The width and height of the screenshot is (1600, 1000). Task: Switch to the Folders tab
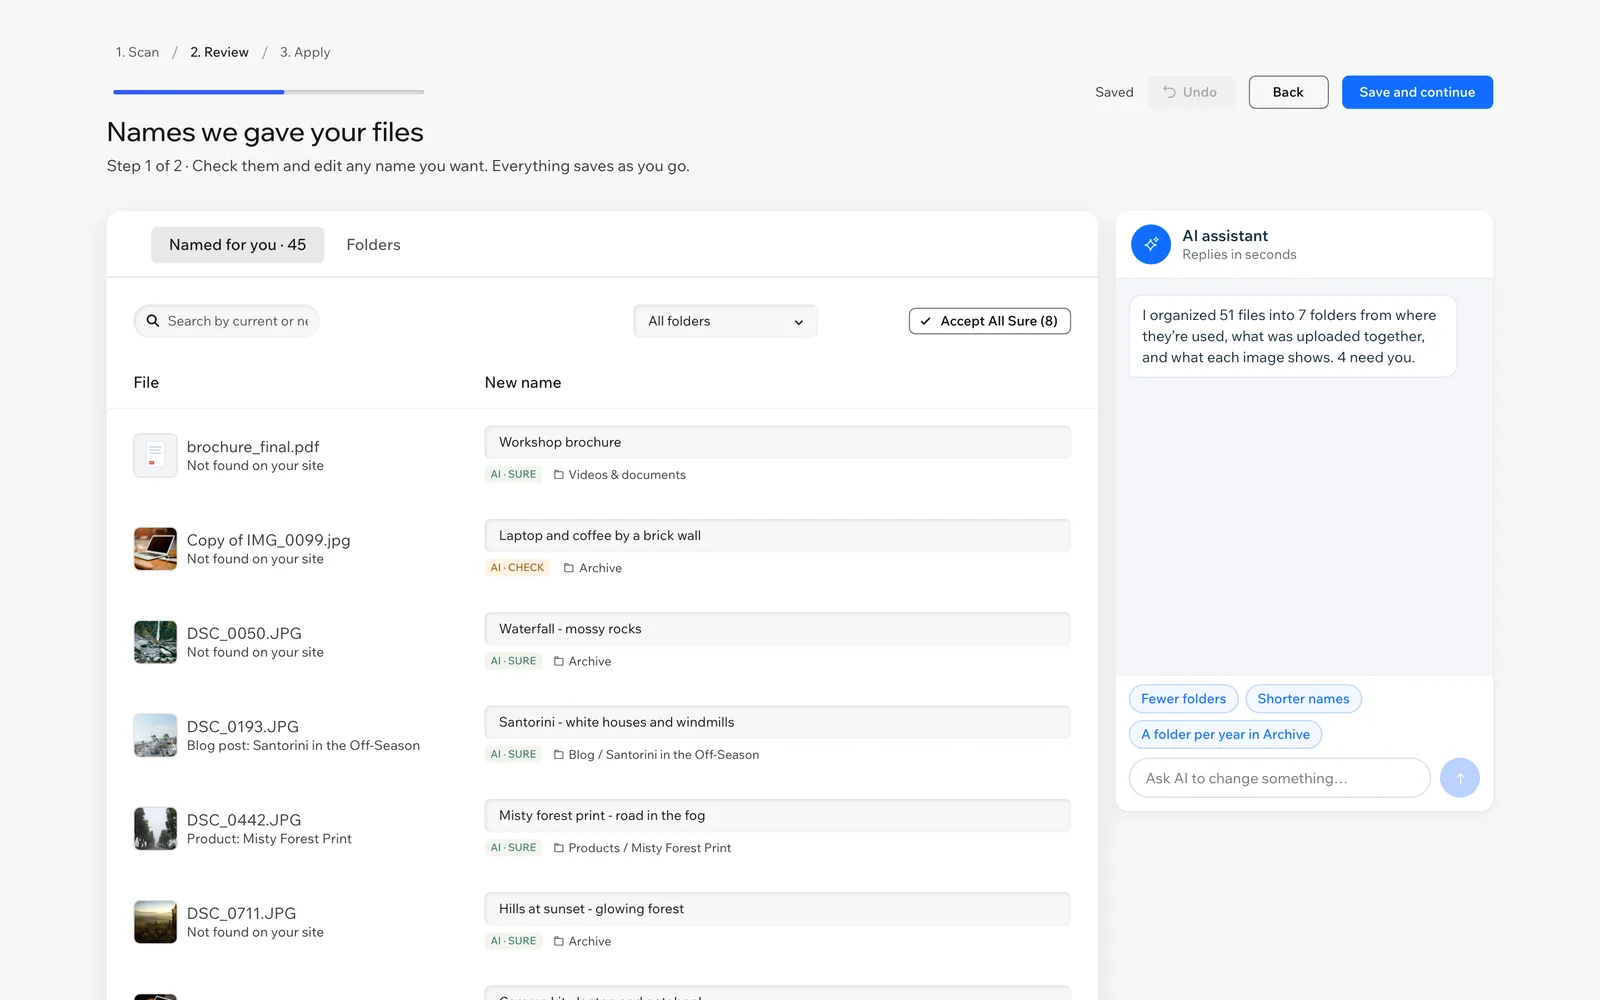point(373,245)
